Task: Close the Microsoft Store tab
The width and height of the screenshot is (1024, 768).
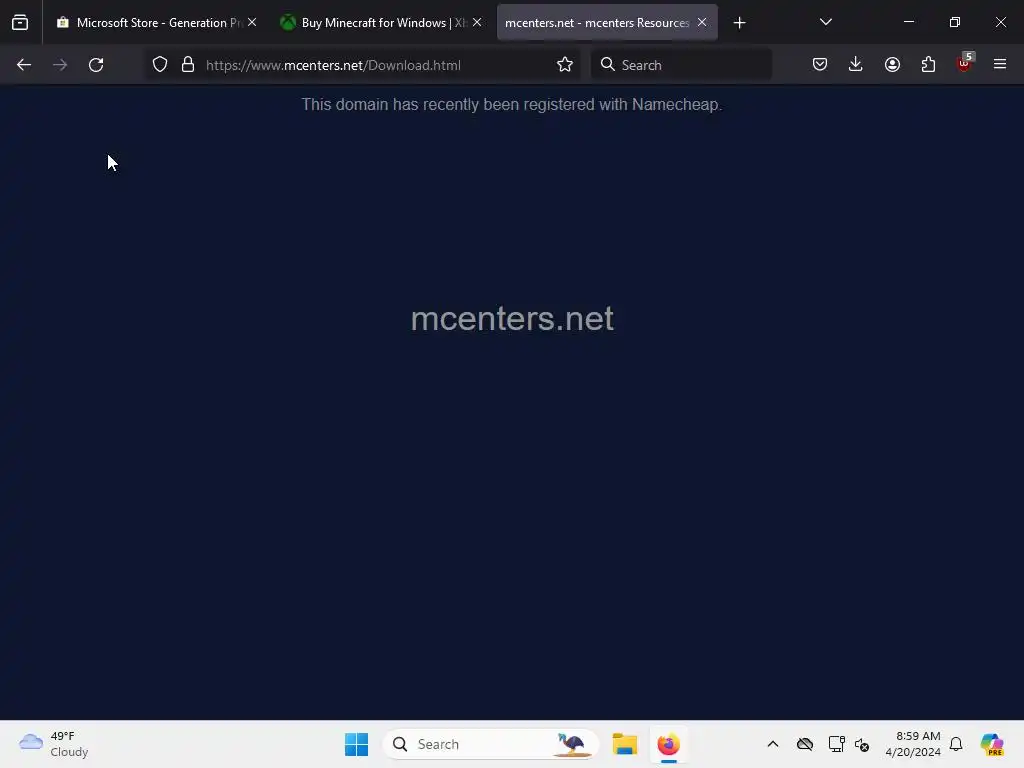Action: point(252,22)
